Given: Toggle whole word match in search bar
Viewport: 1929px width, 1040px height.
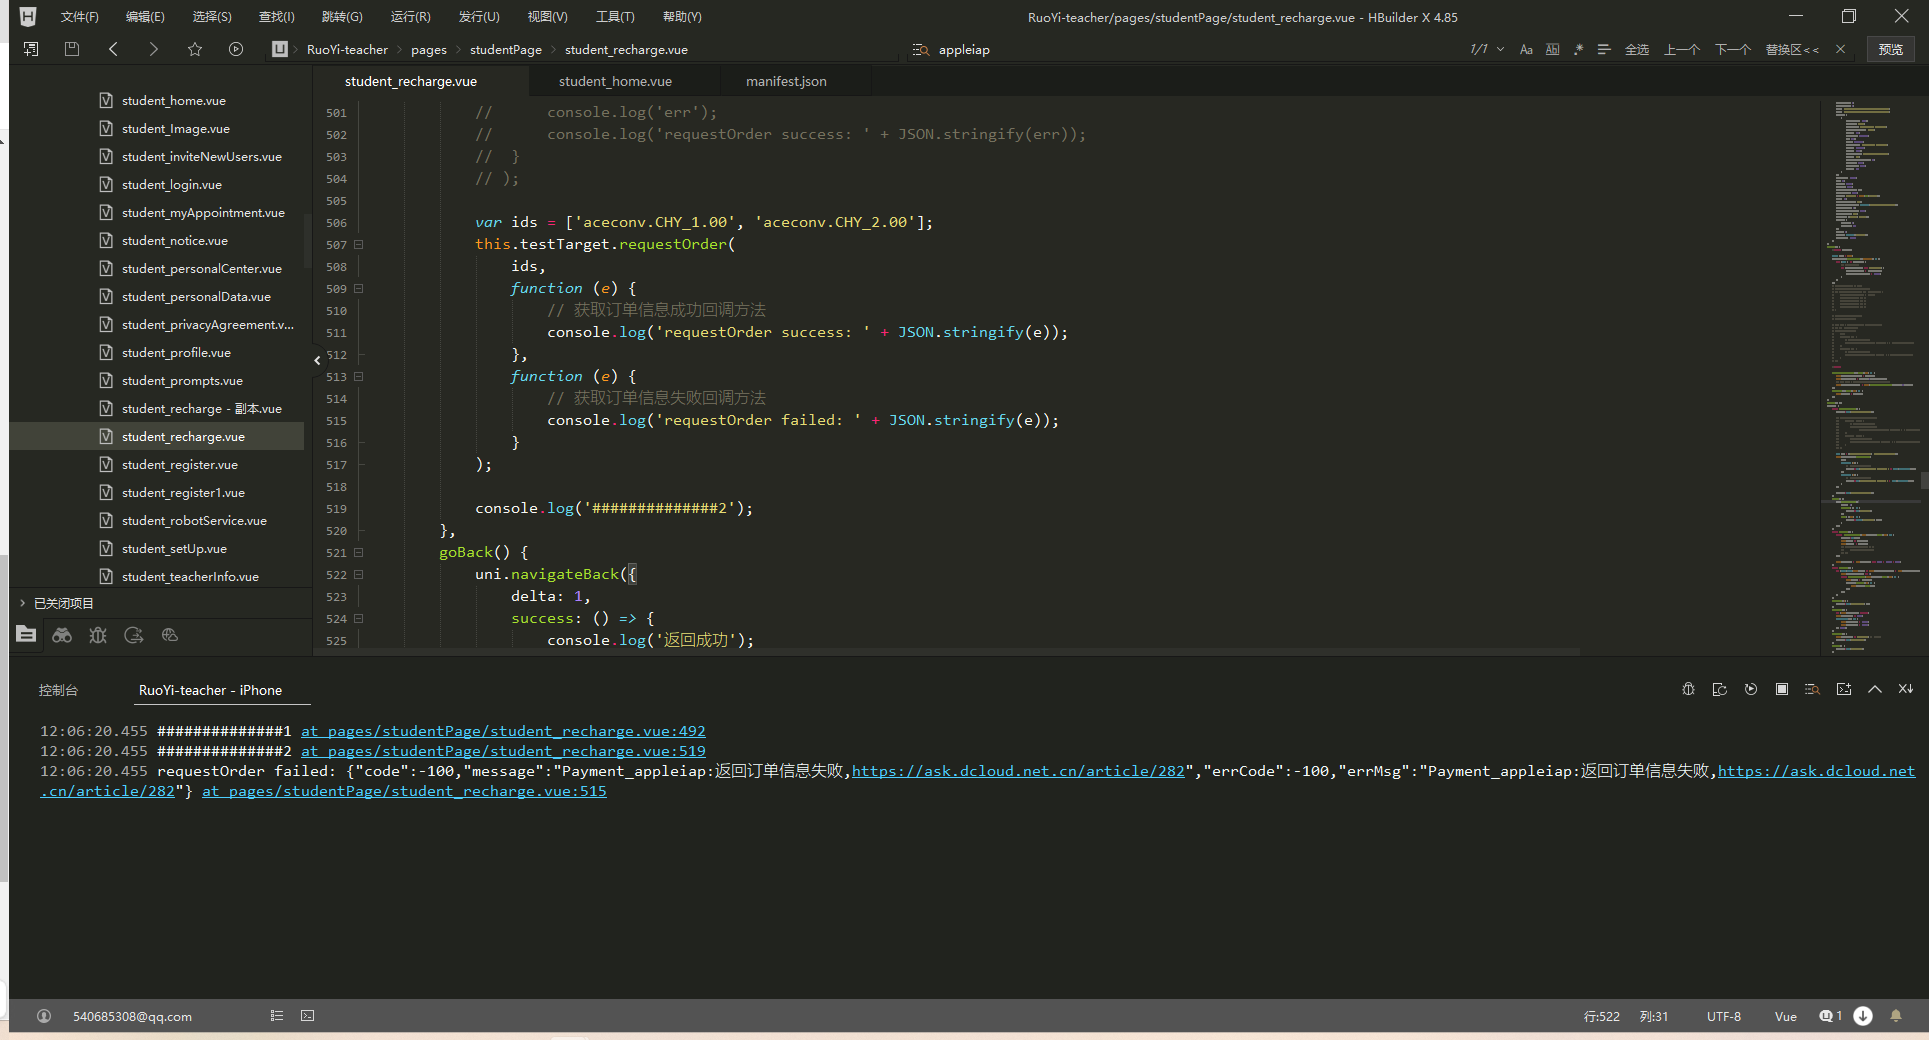Looking at the screenshot, I should 1552,49.
